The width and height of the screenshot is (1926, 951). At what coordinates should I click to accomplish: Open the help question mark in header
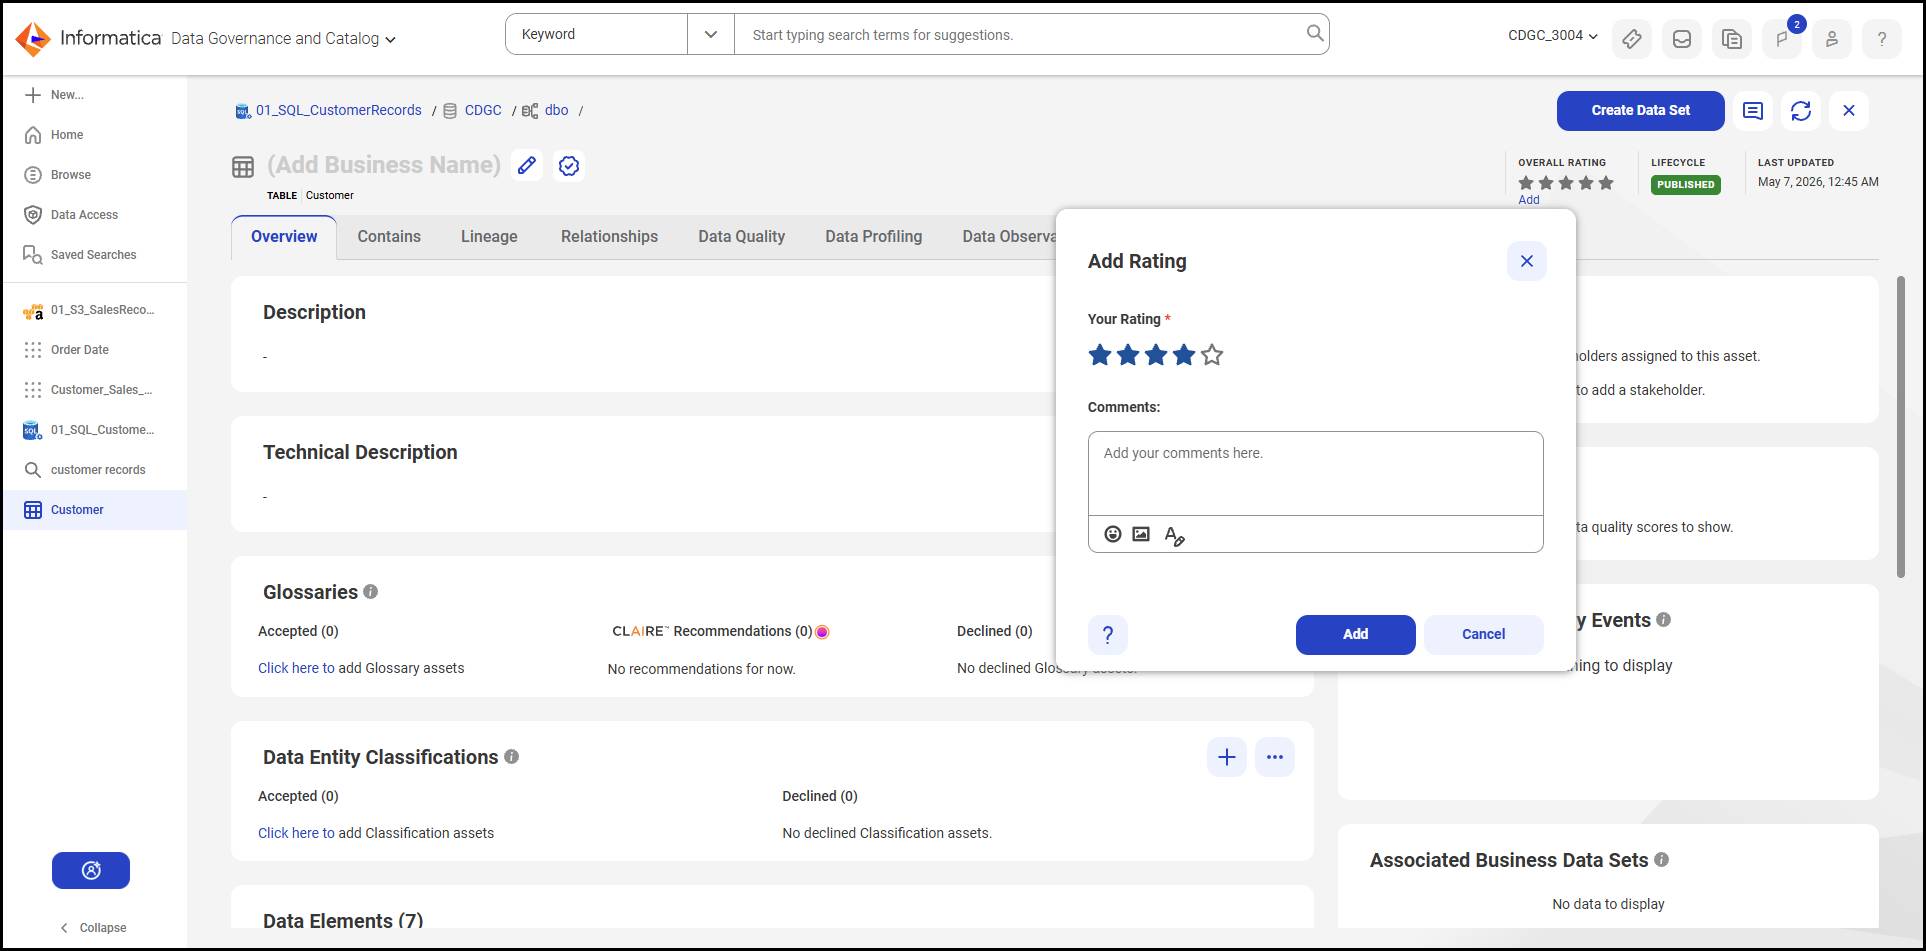1882,39
